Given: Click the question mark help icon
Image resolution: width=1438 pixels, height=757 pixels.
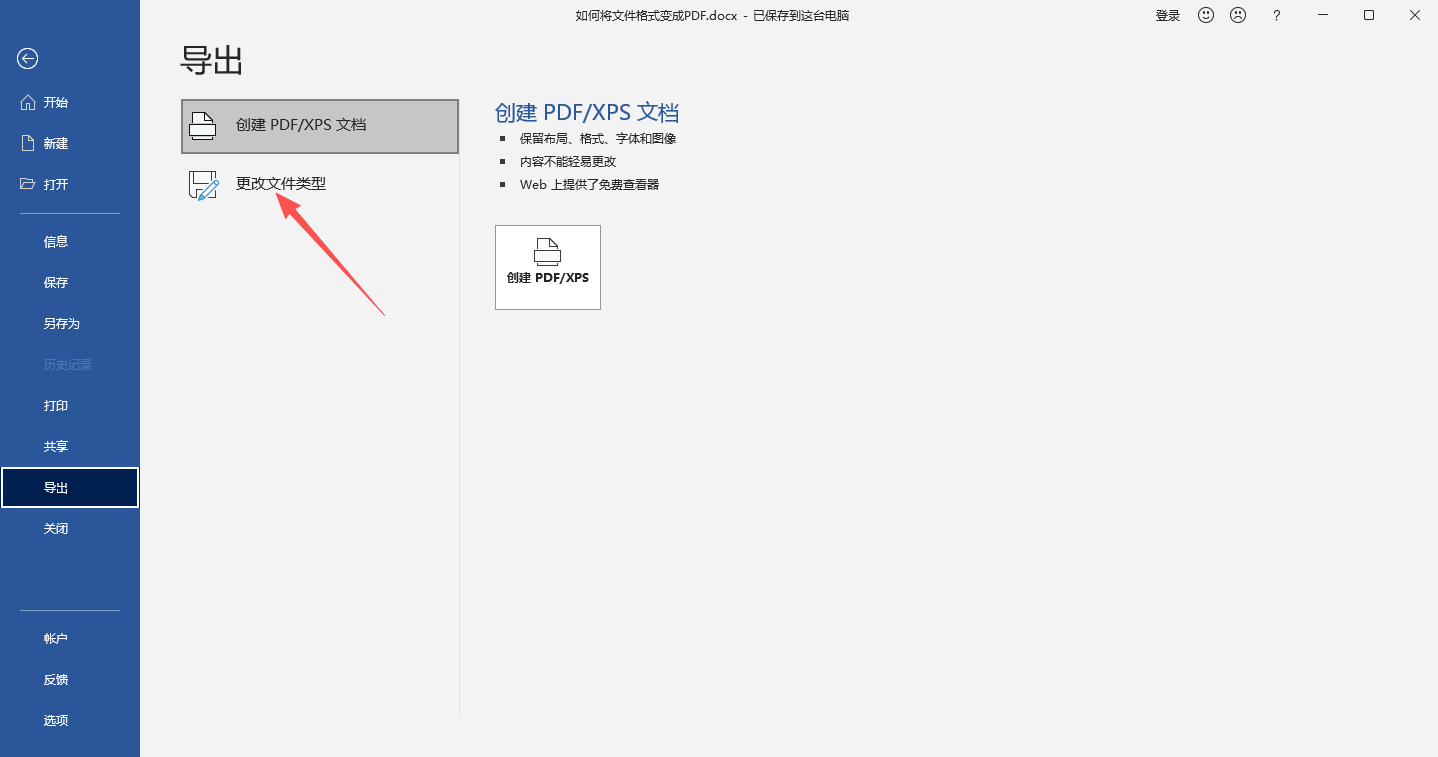Looking at the screenshot, I should [x=1277, y=15].
